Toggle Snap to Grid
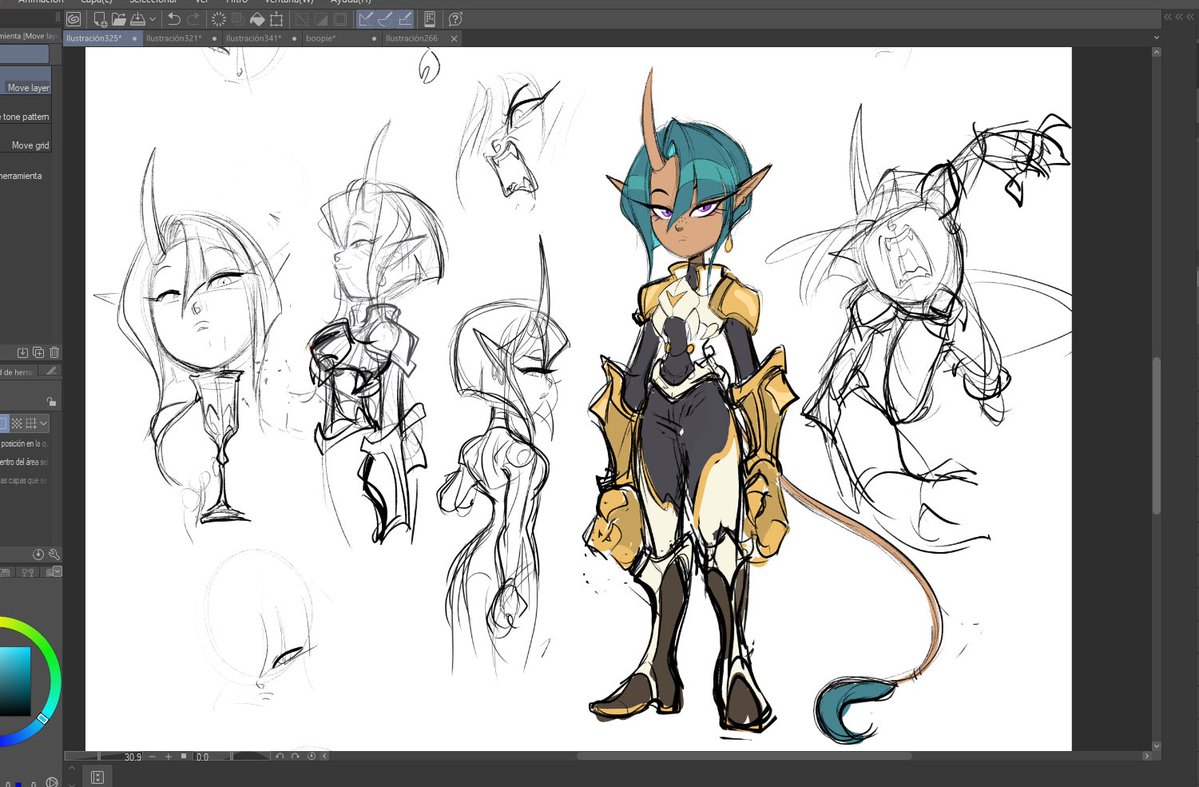This screenshot has width=1199, height=787. click(x=405, y=19)
